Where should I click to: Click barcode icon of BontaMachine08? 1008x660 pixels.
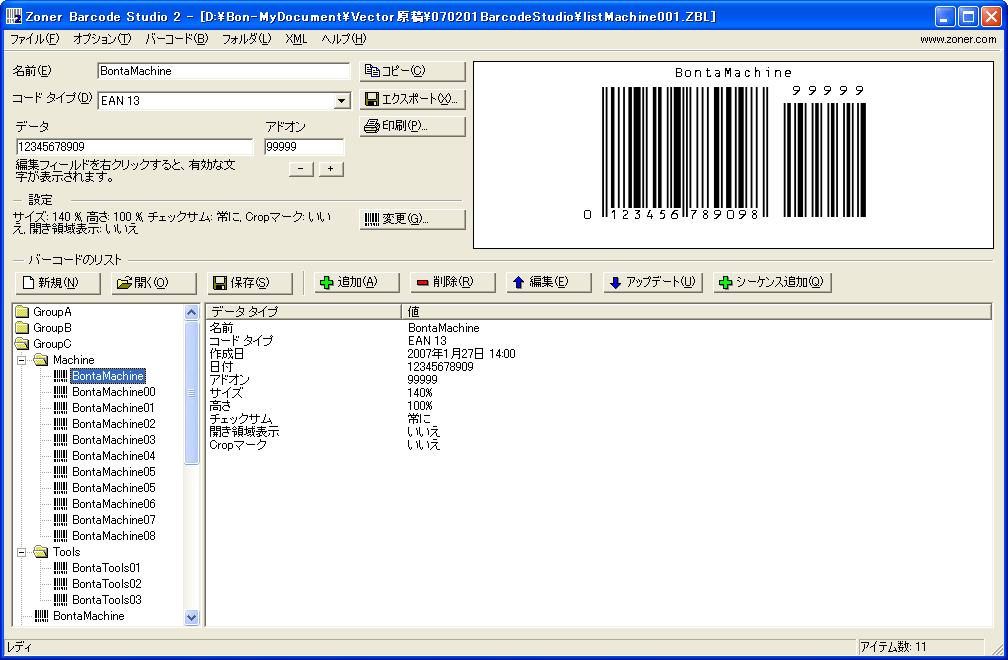click(60, 536)
